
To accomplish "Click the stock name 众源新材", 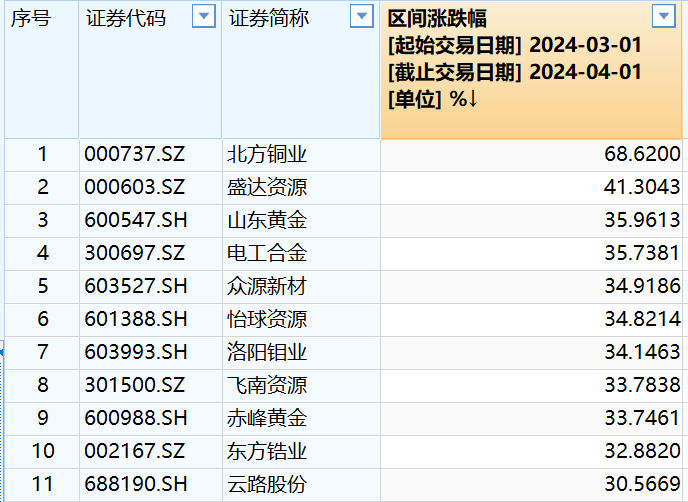I will click(267, 286).
